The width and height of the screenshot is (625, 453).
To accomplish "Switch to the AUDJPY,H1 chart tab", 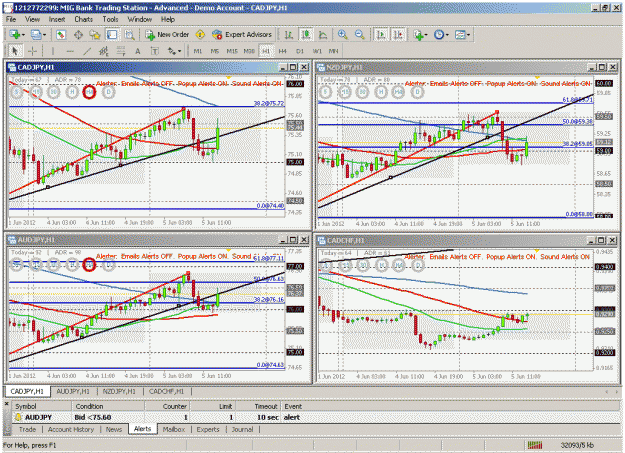I will coord(73,392).
